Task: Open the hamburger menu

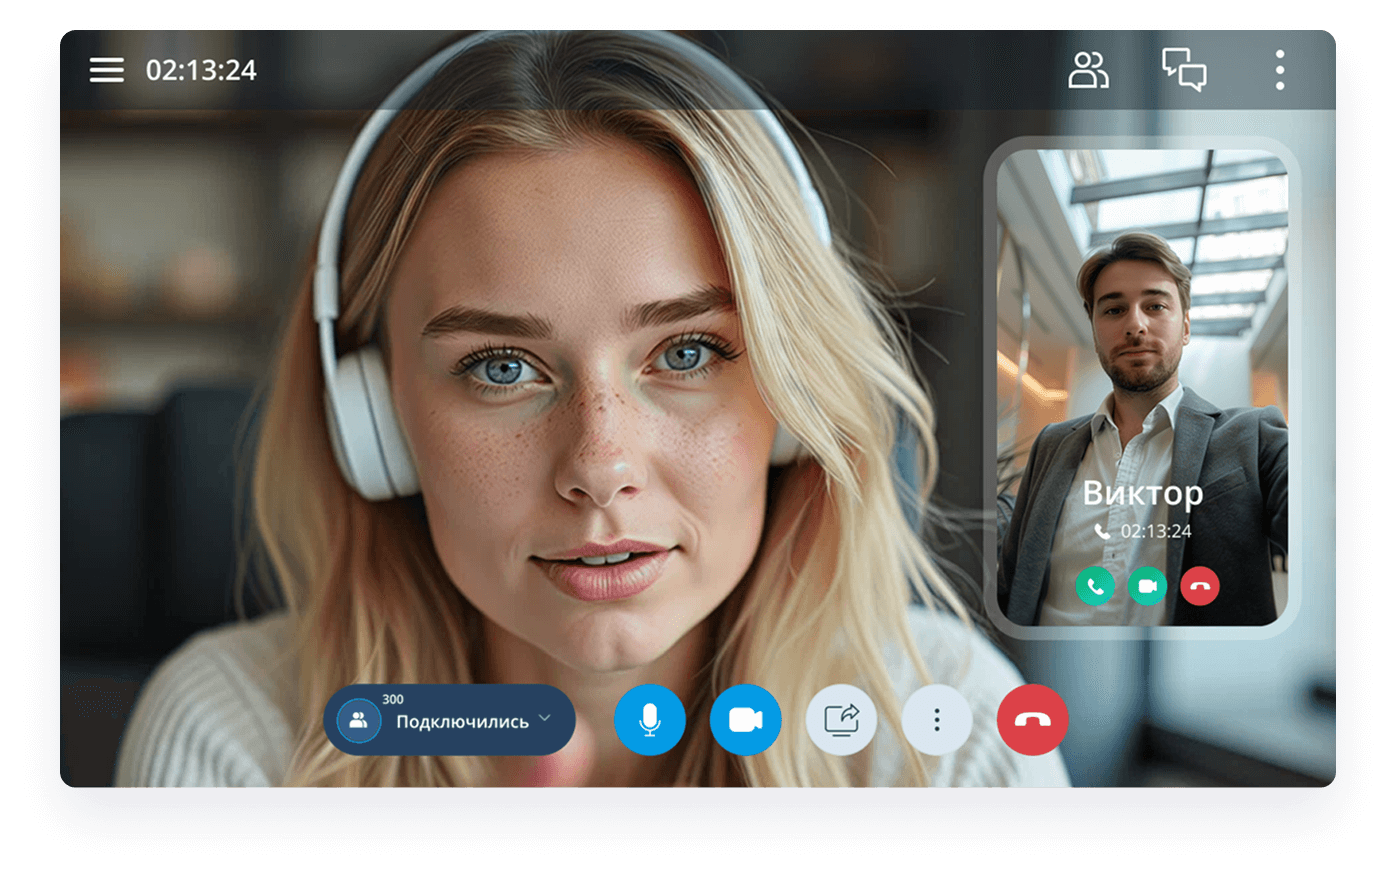Action: coord(106,70)
